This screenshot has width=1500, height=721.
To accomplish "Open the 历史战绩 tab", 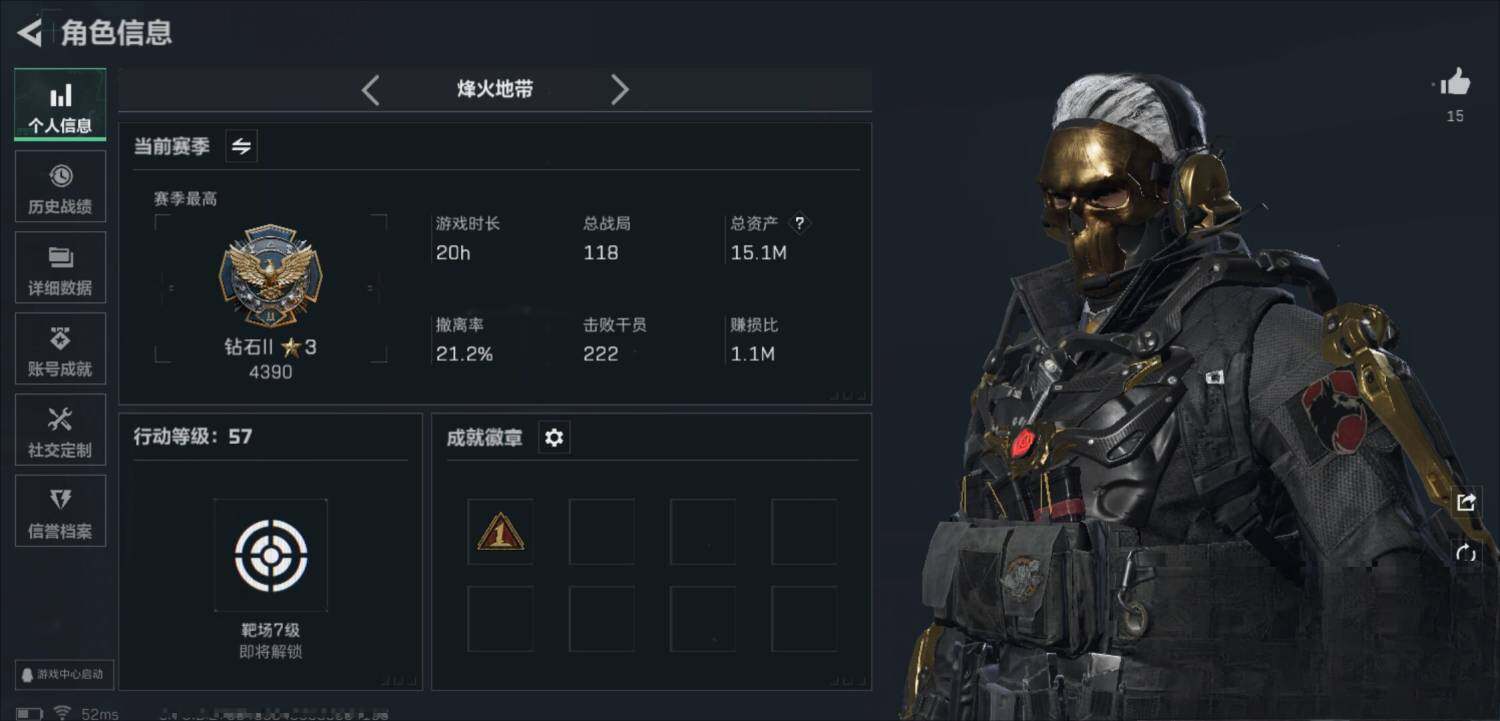I will click(x=60, y=187).
